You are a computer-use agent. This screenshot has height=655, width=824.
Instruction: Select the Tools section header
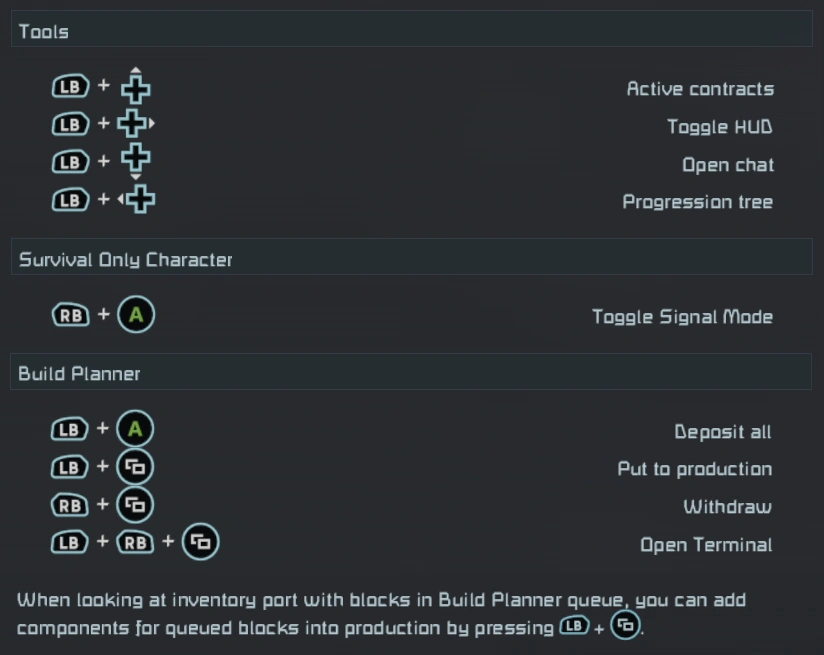[x=411, y=32]
